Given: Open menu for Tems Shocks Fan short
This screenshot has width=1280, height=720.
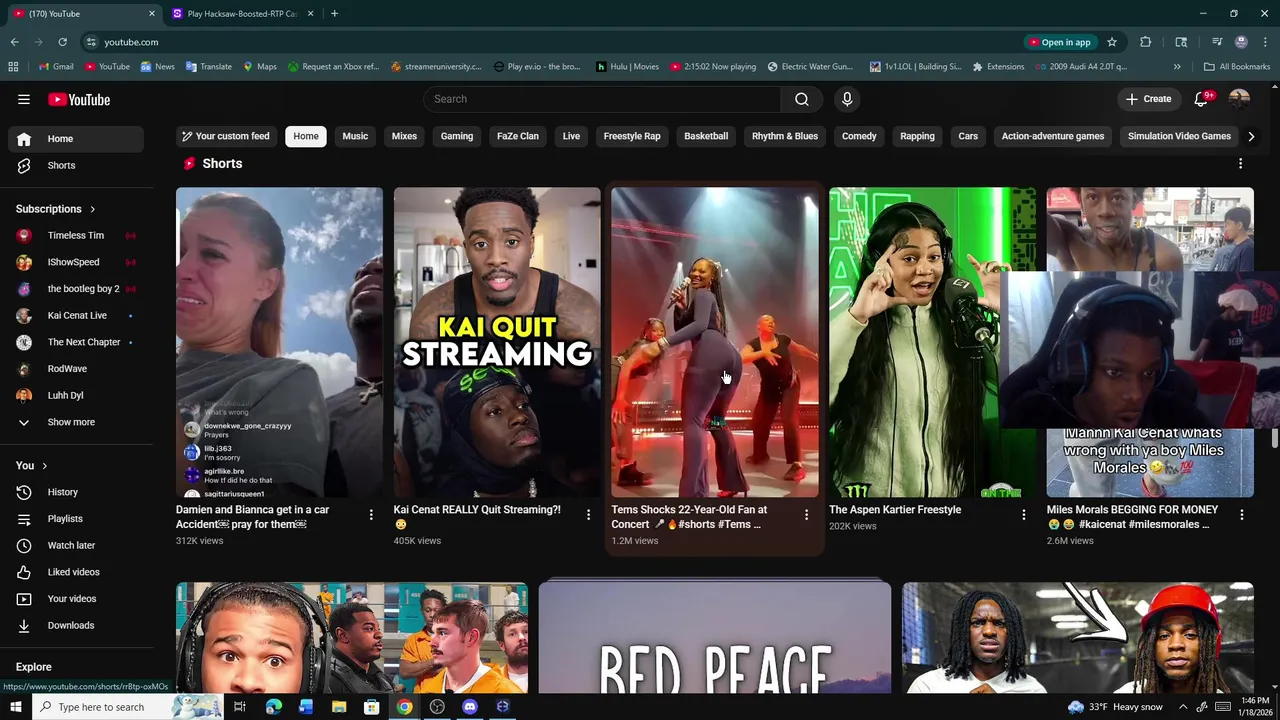Looking at the screenshot, I should coord(806,514).
